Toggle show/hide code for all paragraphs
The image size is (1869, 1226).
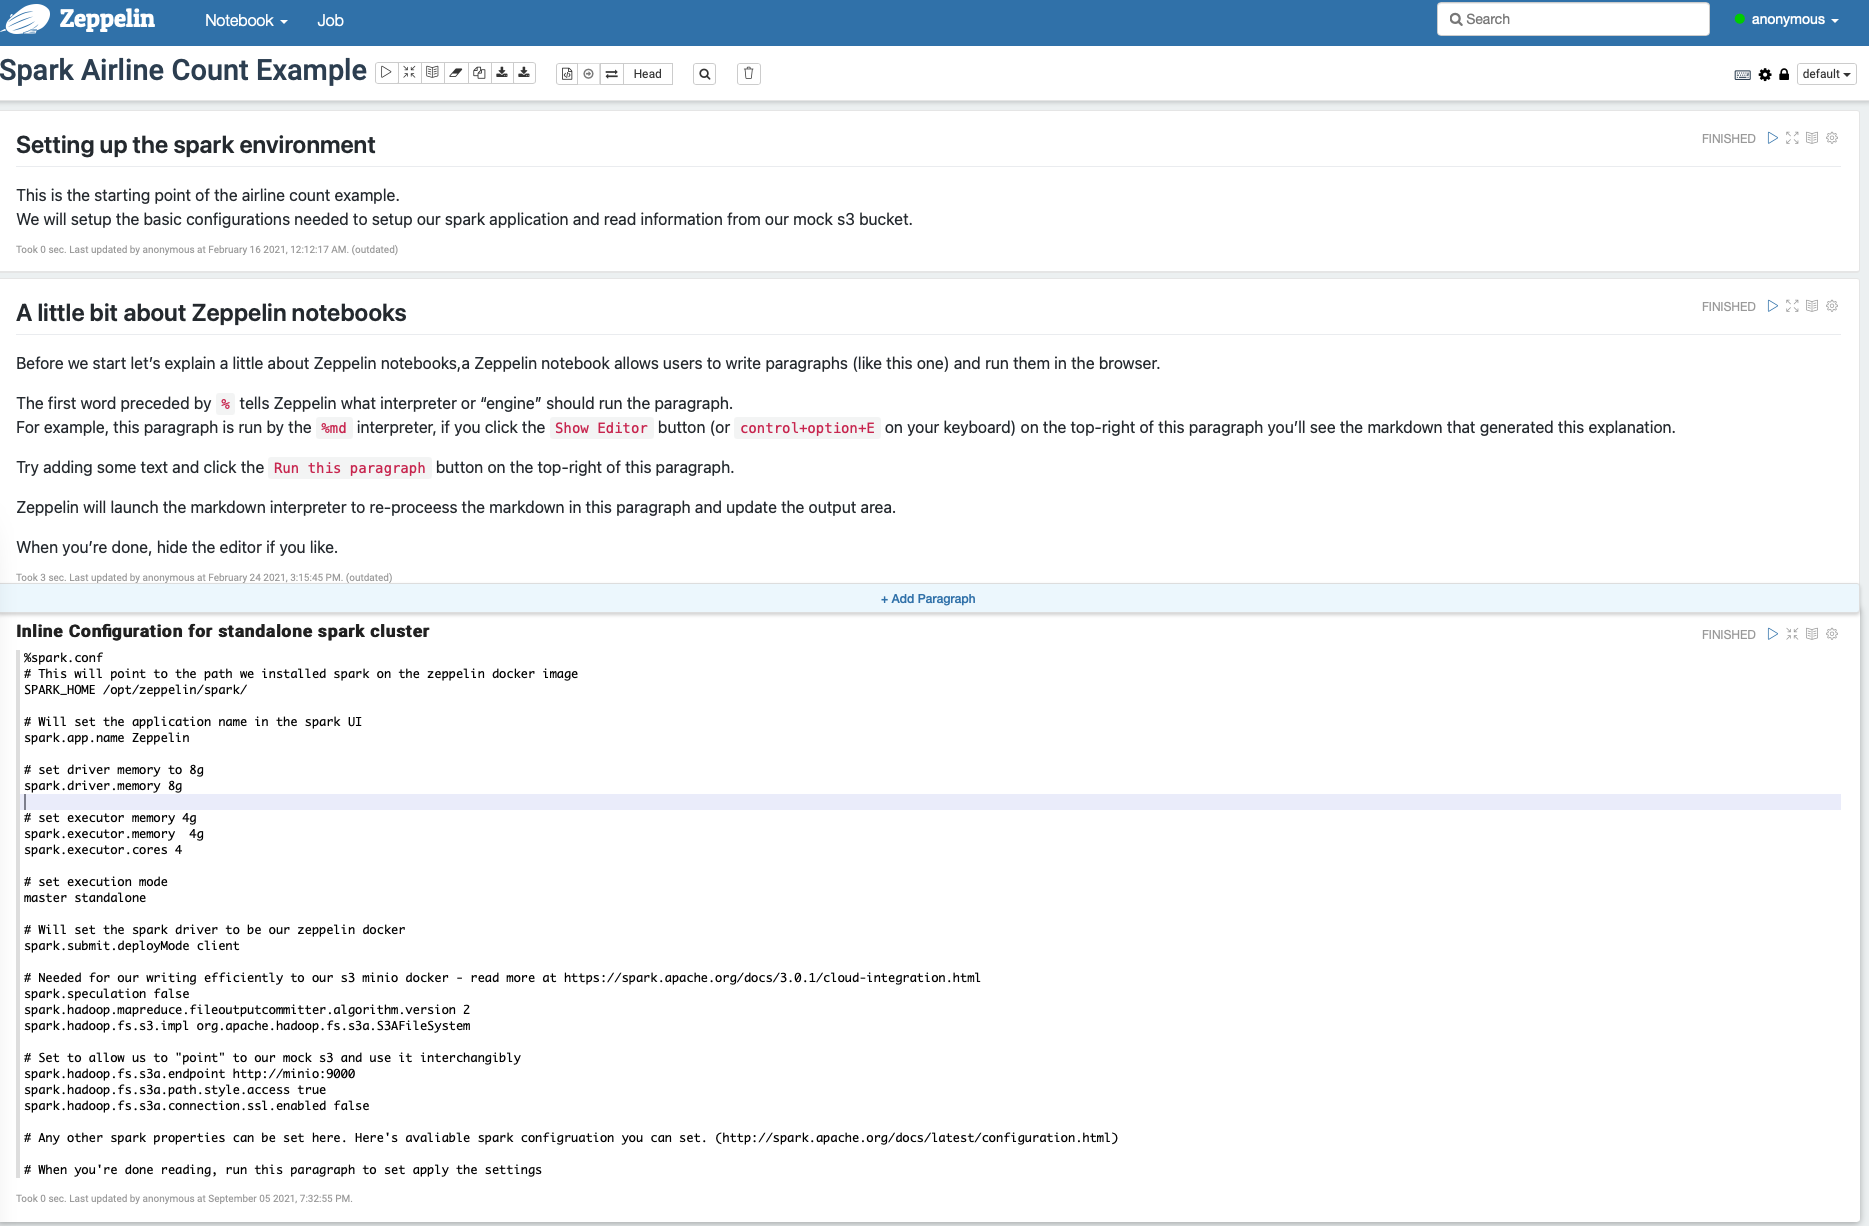pos(409,73)
